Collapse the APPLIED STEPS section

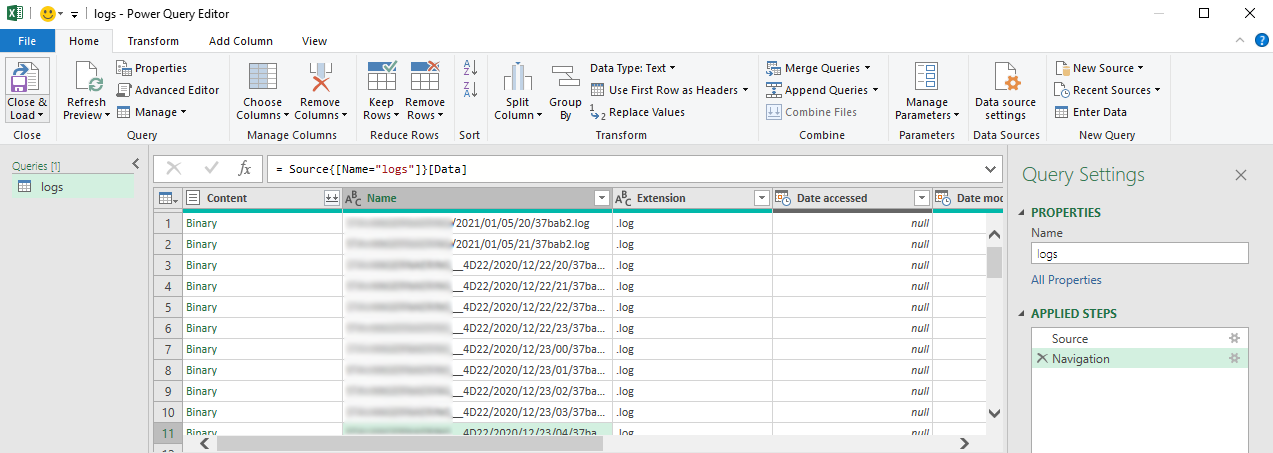(x=1023, y=314)
